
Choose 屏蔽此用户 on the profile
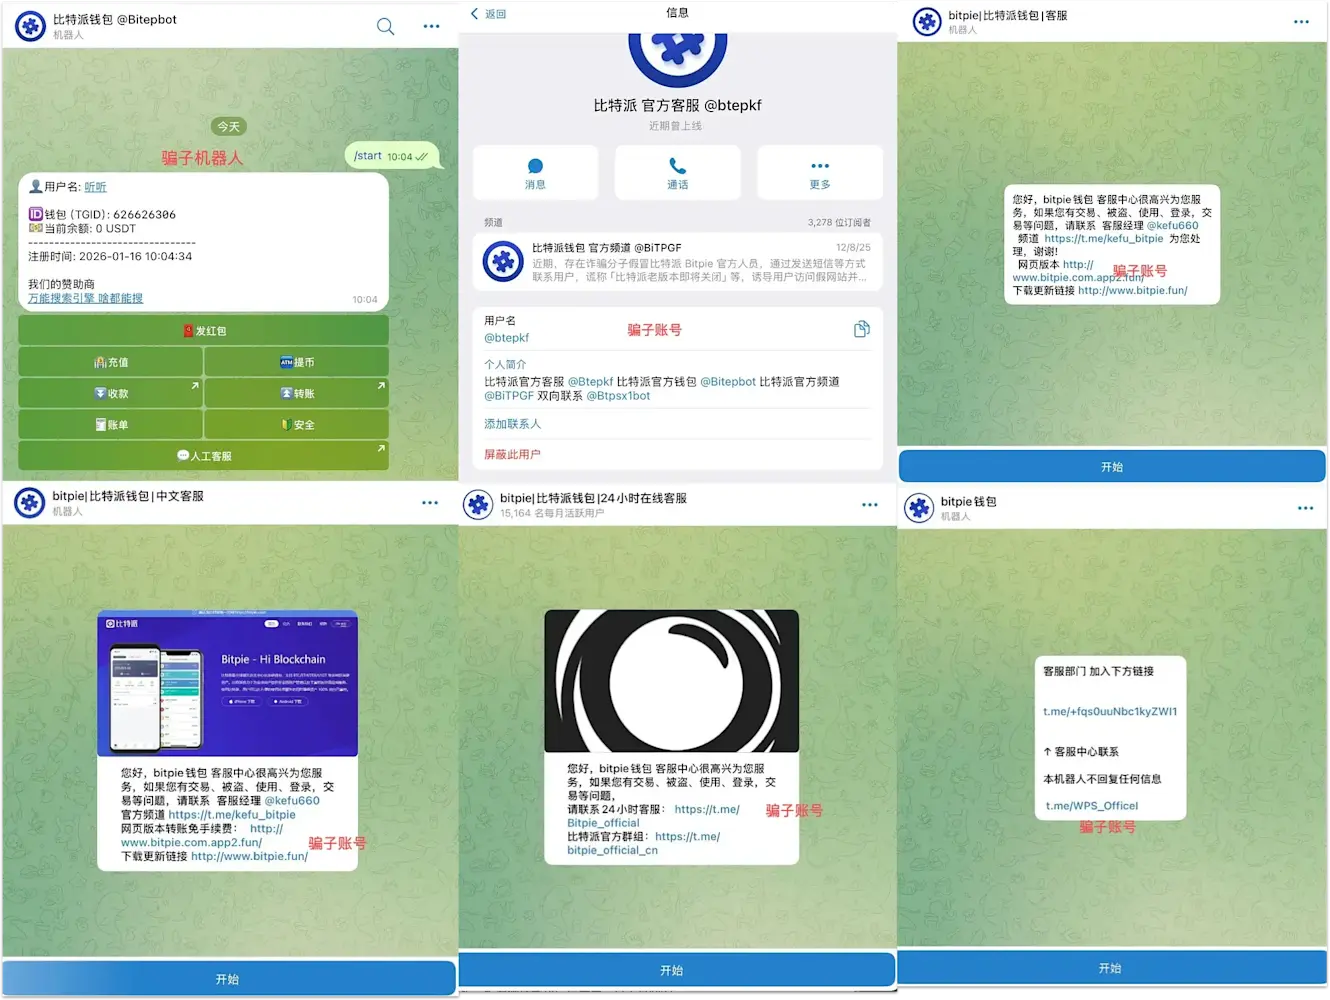tap(512, 454)
